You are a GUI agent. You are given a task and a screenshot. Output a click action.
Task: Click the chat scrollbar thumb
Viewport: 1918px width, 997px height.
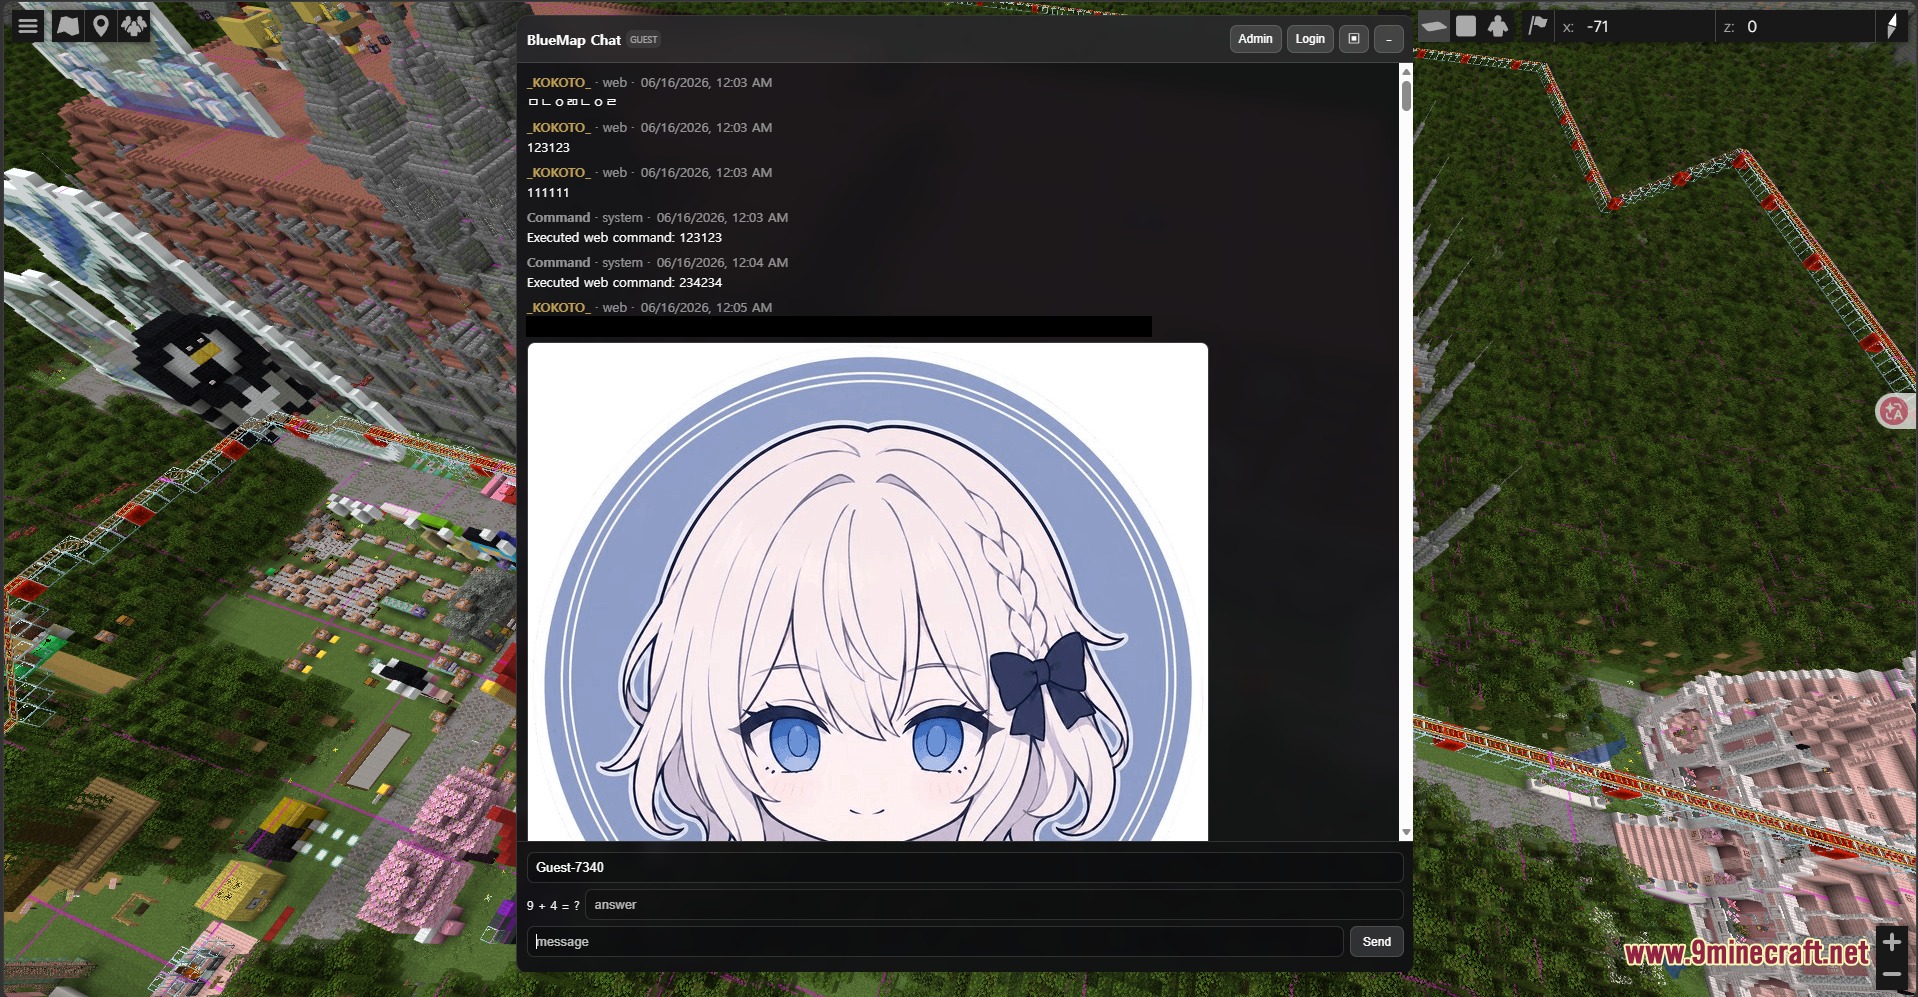pos(1406,95)
